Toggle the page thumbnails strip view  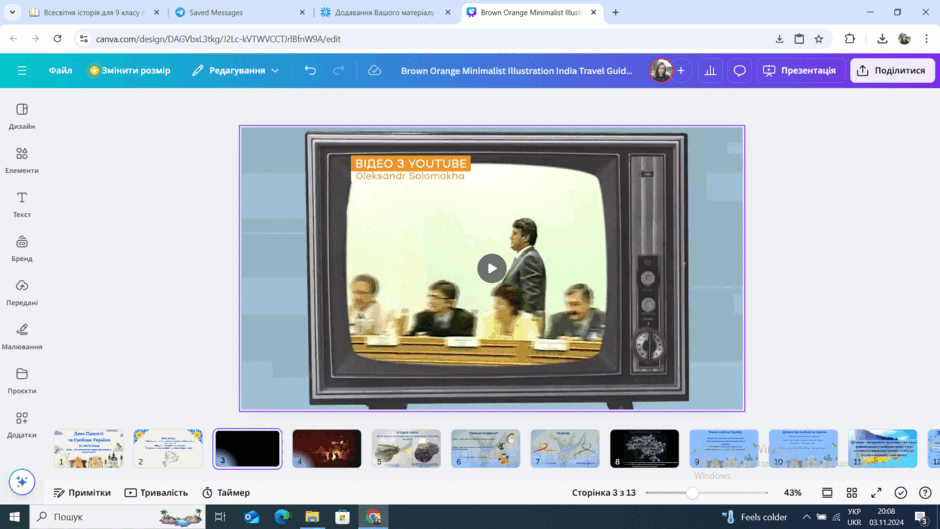[x=827, y=492]
